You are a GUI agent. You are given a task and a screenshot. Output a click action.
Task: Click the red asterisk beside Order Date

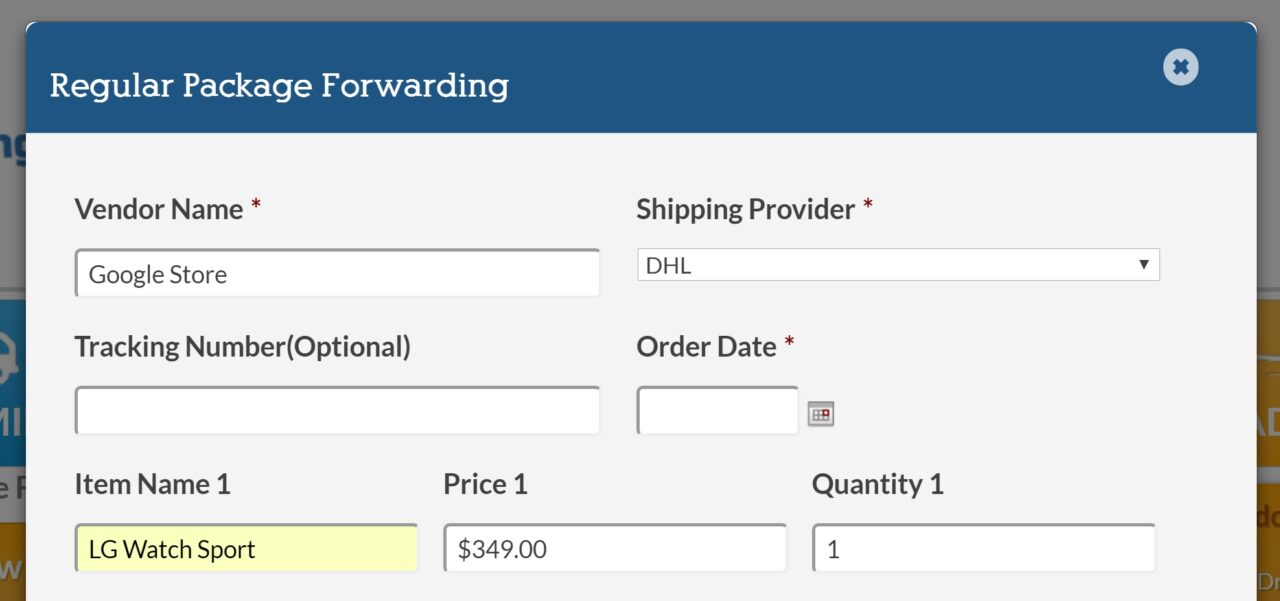coord(789,344)
